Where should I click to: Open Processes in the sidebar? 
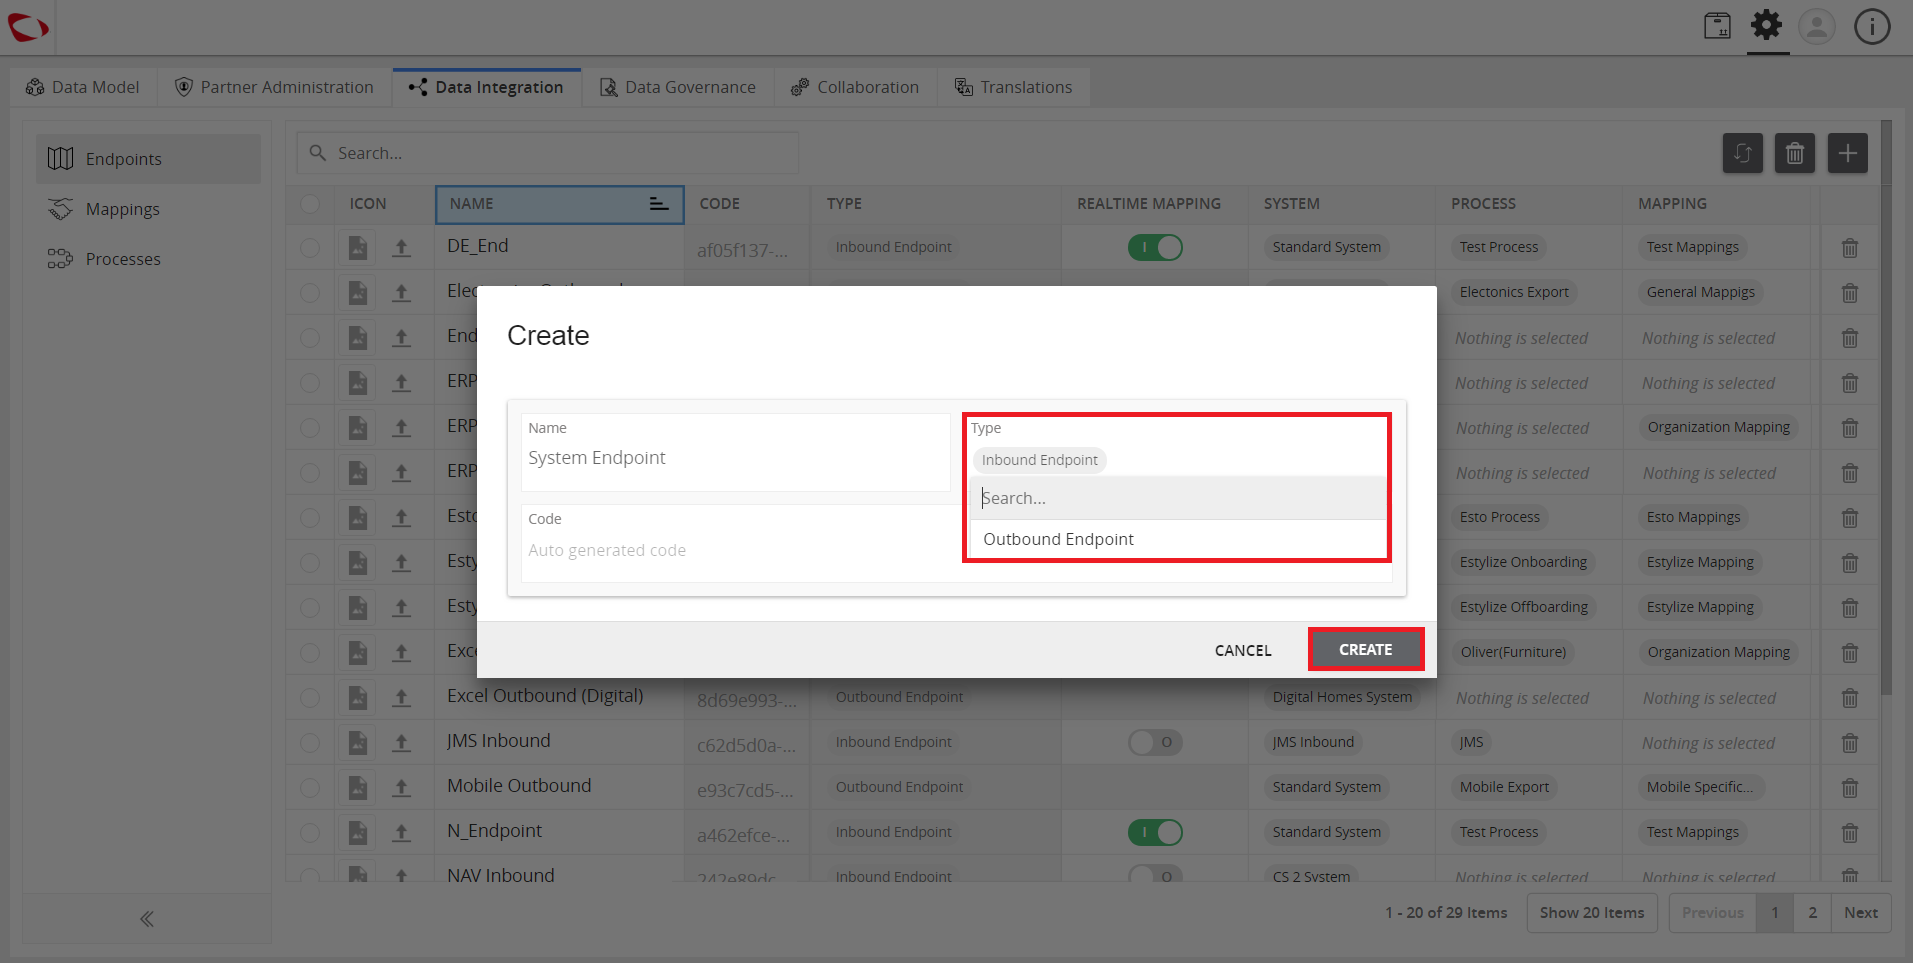pos(149,259)
